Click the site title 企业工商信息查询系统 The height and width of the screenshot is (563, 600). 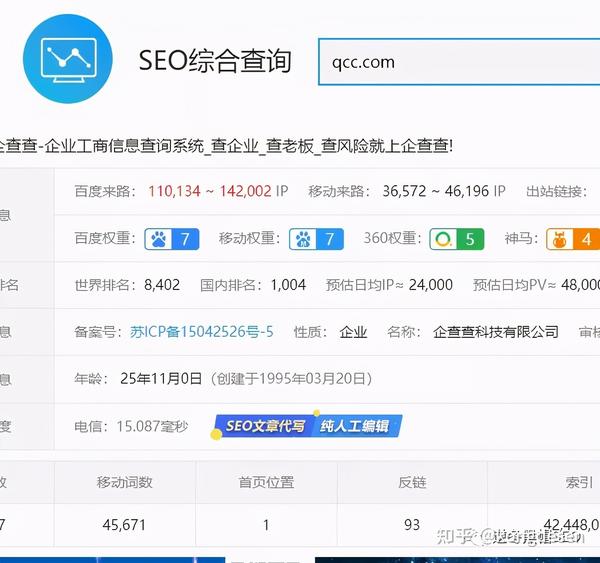pyautogui.click(x=124, y=146)
